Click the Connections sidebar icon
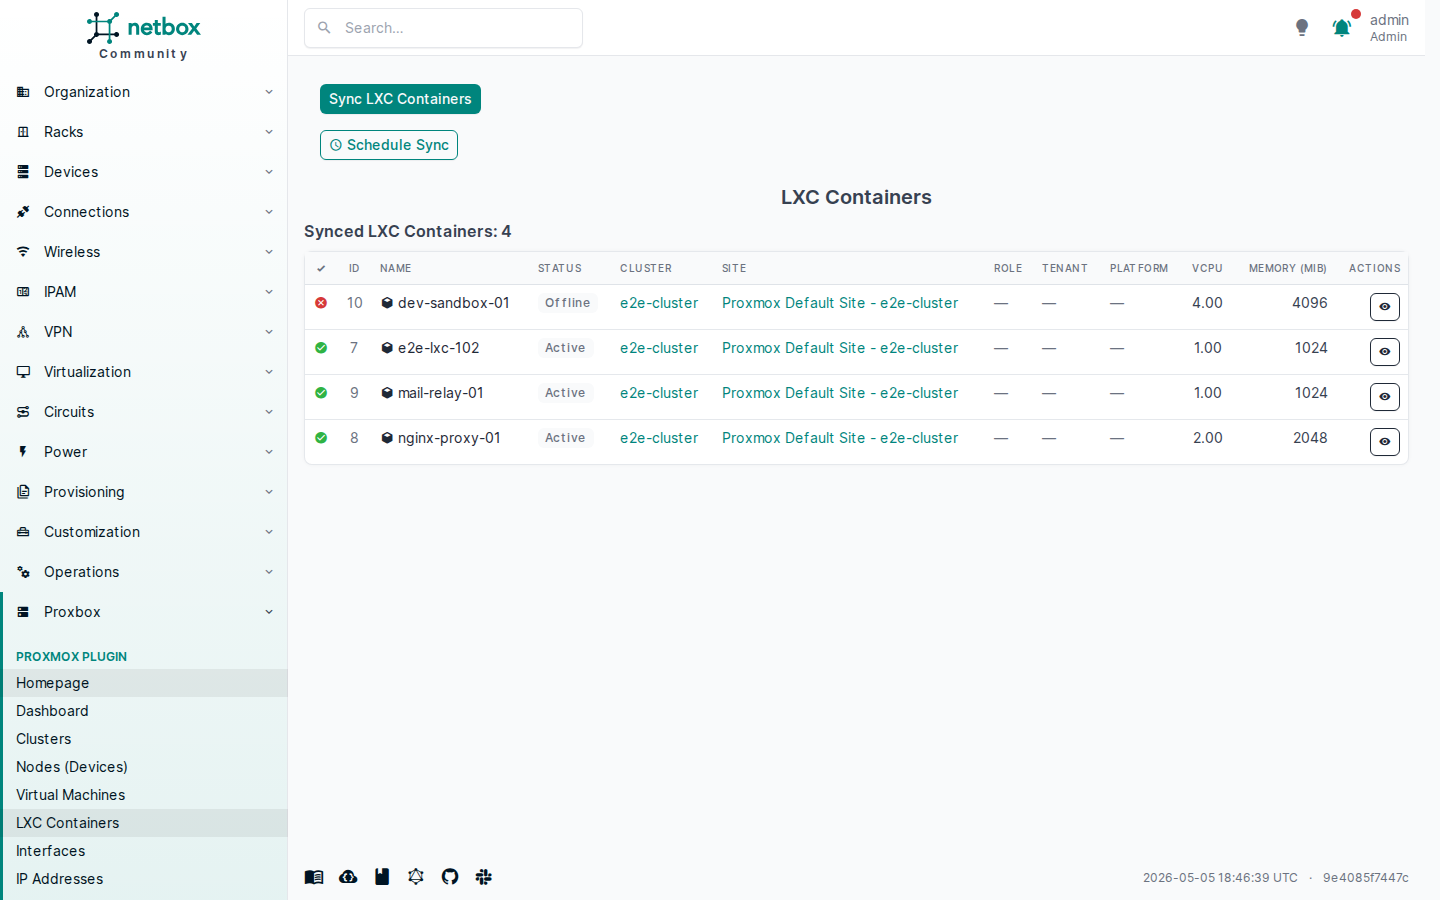Image resolution: width=1440 pixels, height=900 pixels. [x=23, y=212]
